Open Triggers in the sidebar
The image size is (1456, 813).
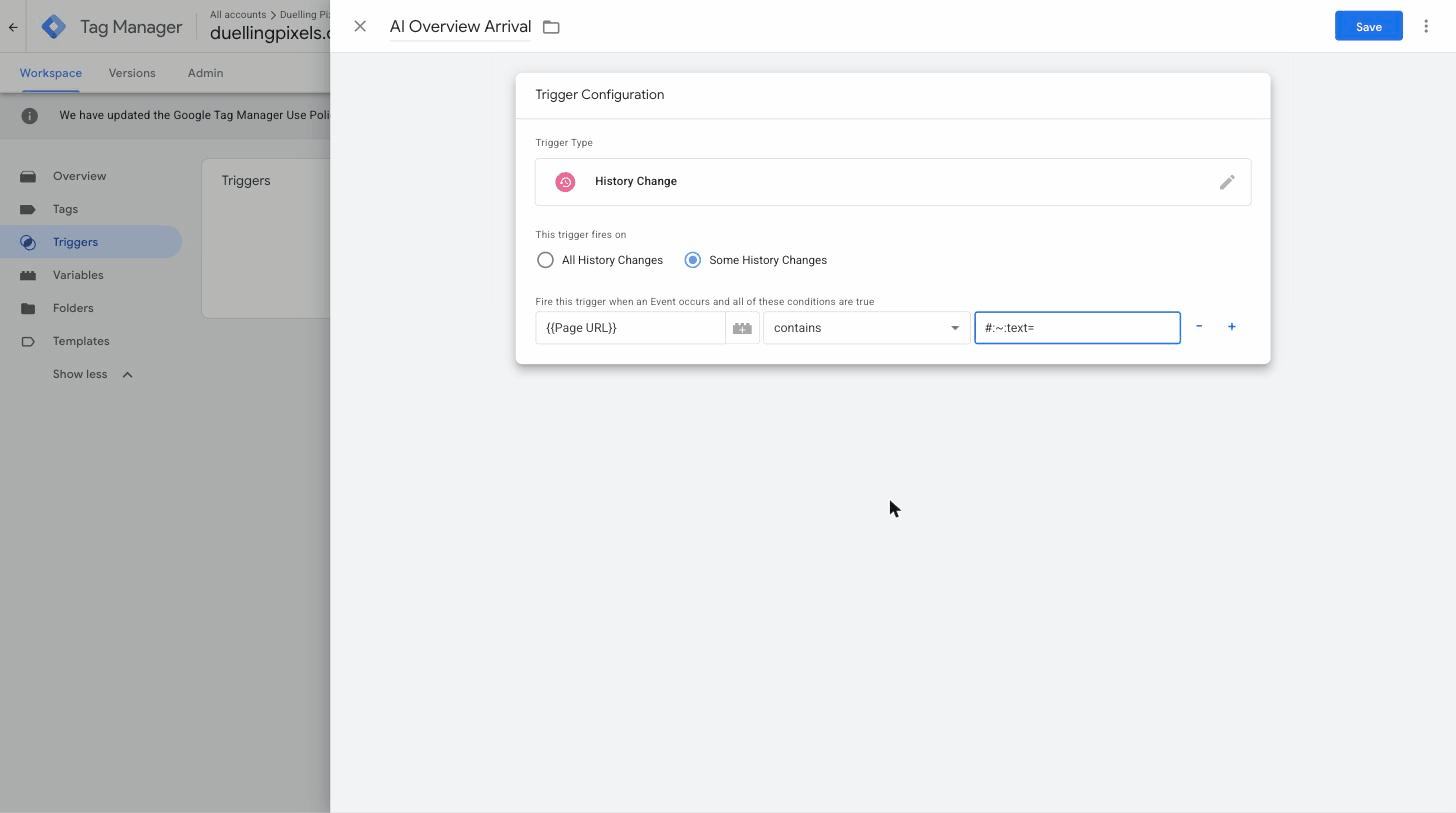[91, 242]
